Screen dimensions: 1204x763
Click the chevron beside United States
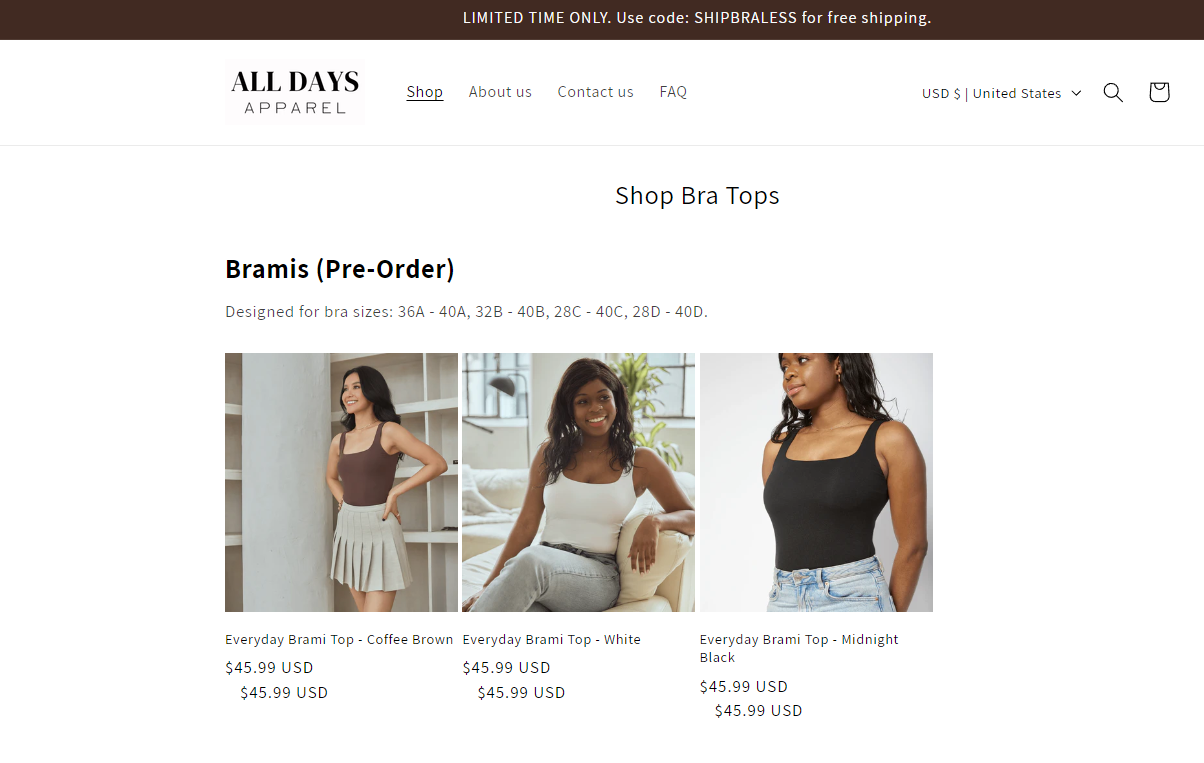click(1076, 93)
